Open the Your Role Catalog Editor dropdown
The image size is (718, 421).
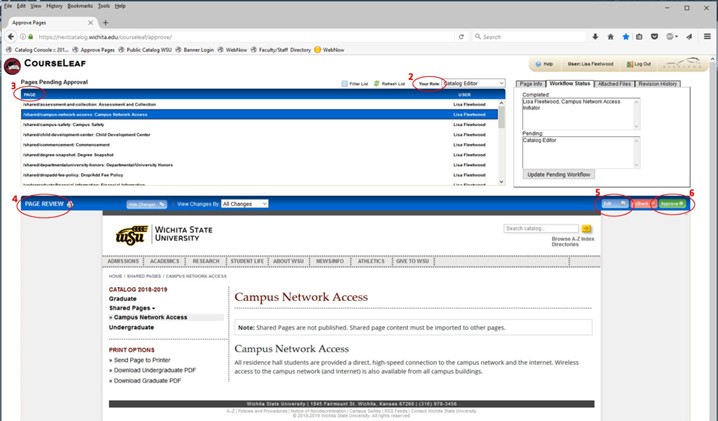[473, 83]
